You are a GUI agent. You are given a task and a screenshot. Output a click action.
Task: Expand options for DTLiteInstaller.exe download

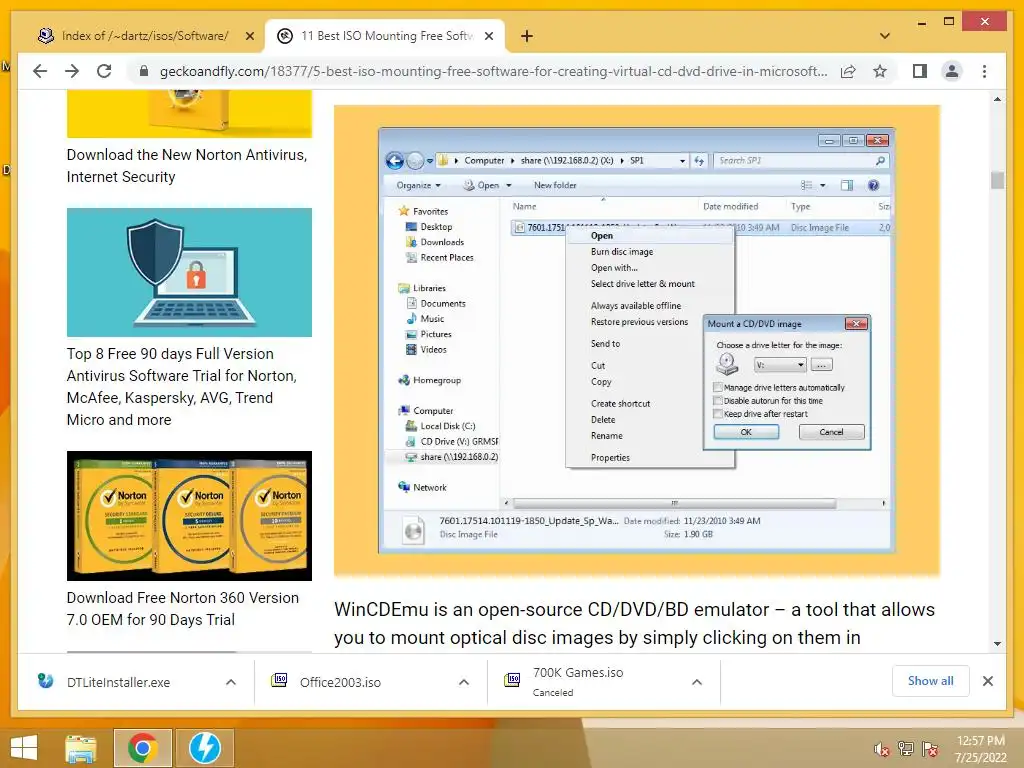coord(231,682)
